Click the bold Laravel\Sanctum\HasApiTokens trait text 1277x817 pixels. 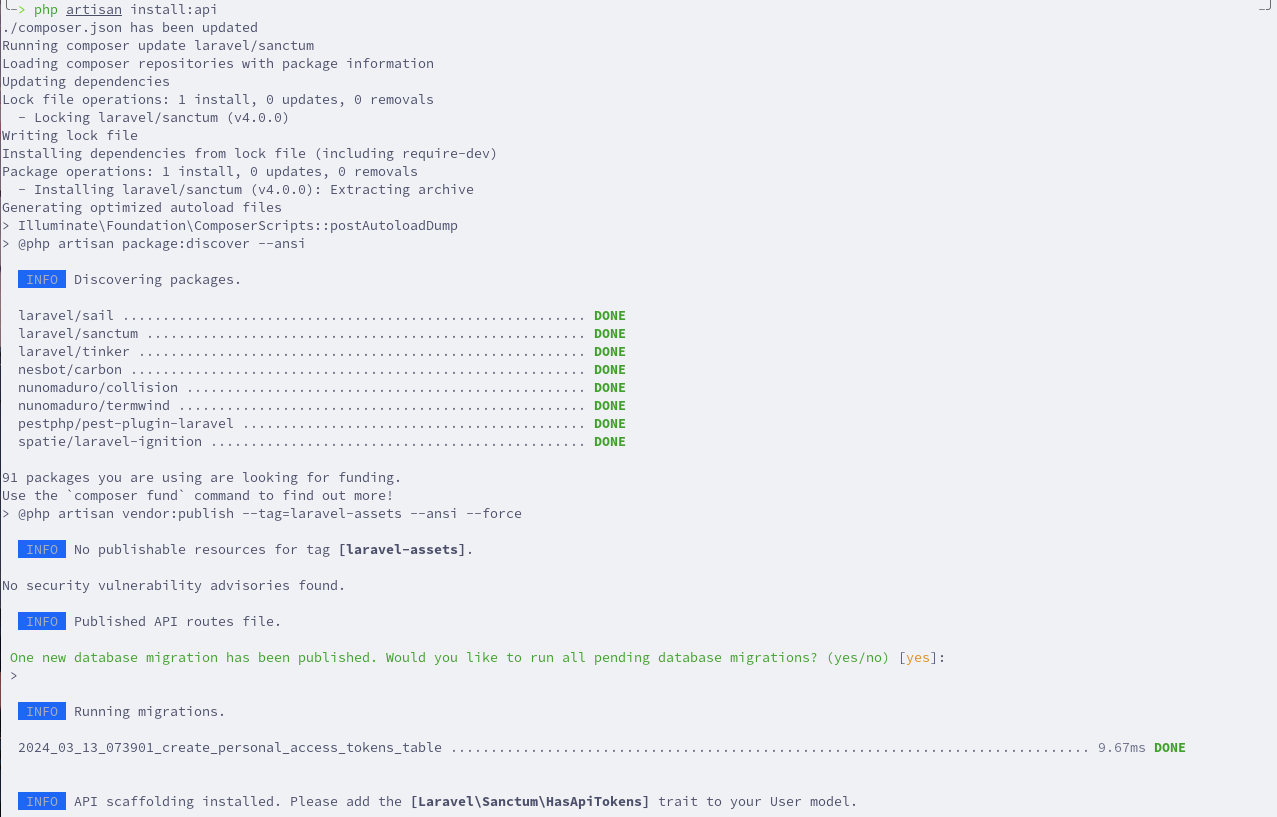pyautogui.click(x=530, y=801)
